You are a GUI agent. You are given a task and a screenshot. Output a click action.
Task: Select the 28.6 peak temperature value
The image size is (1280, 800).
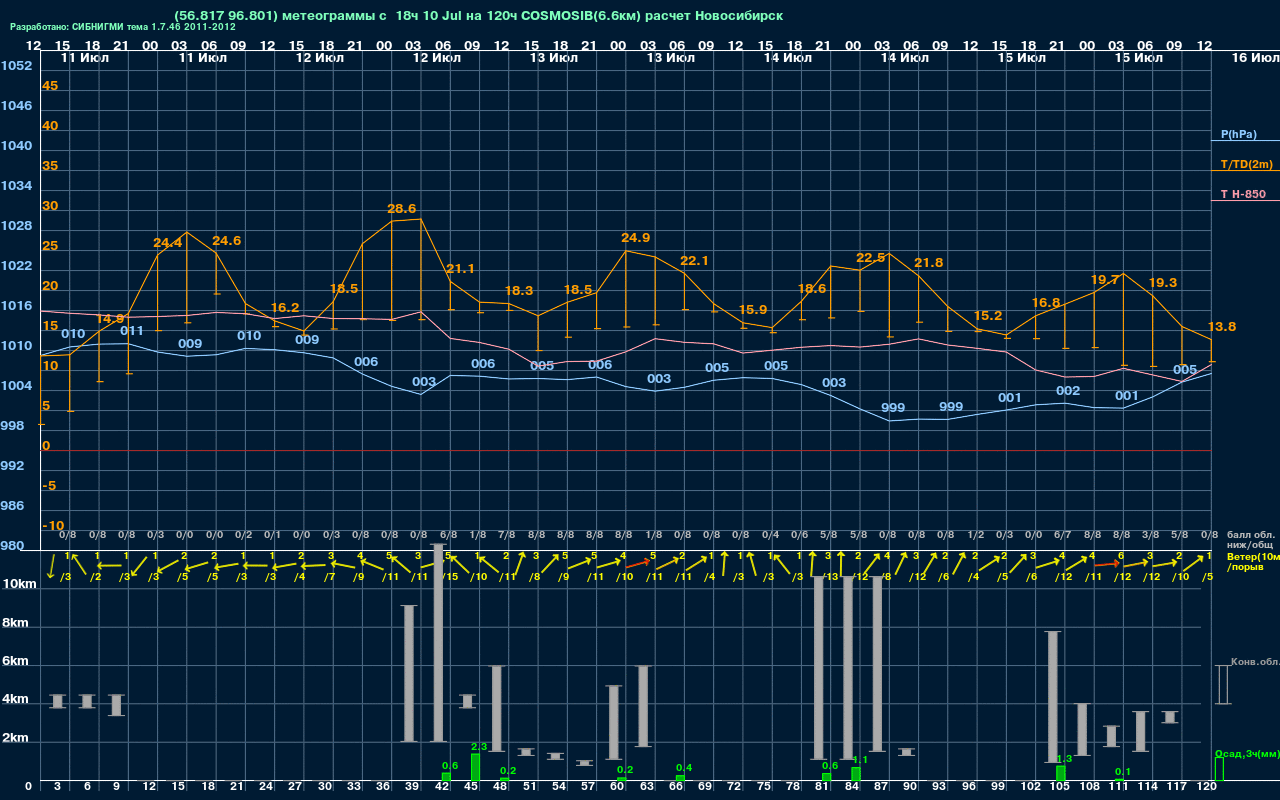point(401,209)
